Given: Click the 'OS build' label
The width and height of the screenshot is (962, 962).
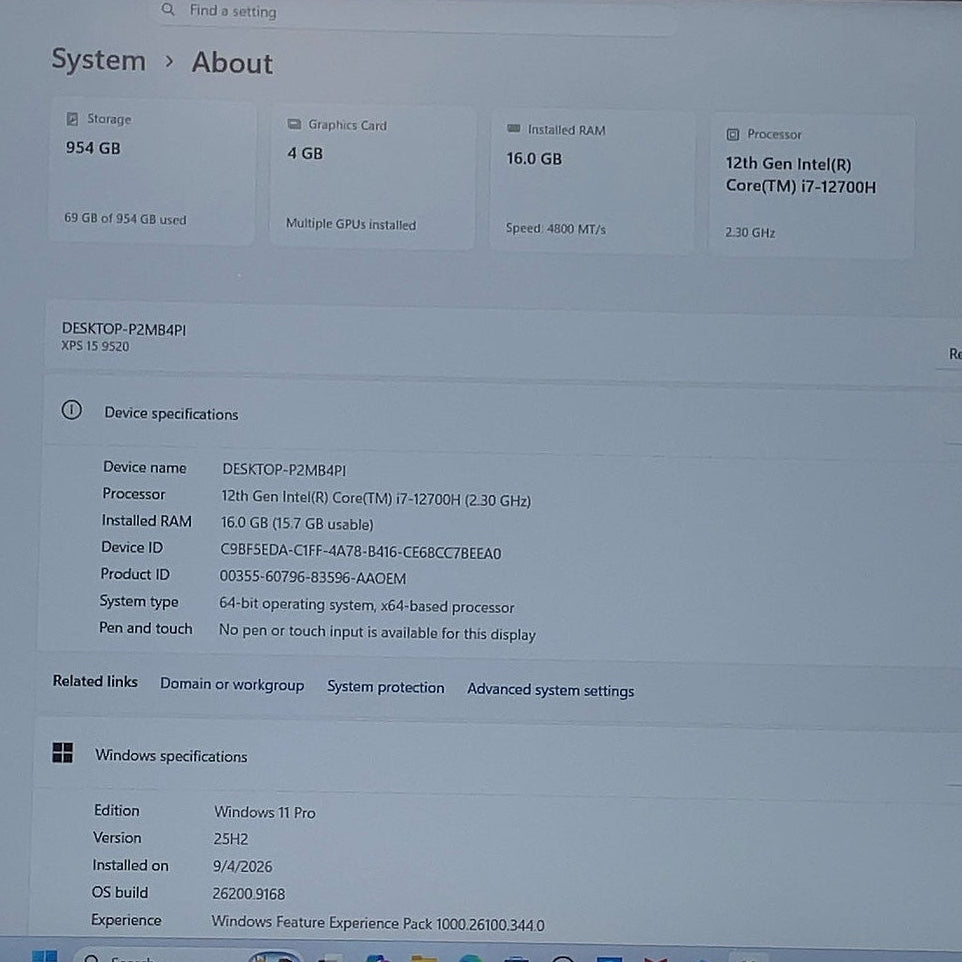Looking at the screenshot, I should click(x=120, y=893).
